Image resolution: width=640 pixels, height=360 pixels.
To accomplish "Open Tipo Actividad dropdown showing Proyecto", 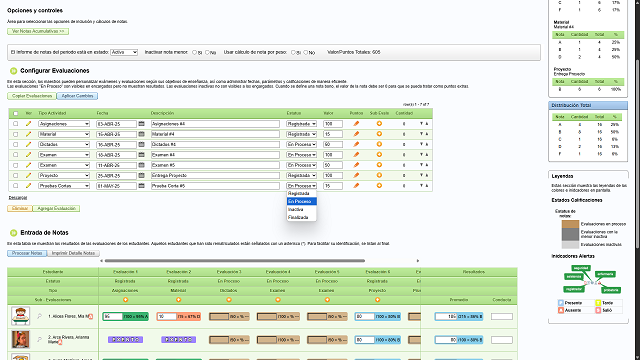I will pyautogui.click(x=64, y=176).
